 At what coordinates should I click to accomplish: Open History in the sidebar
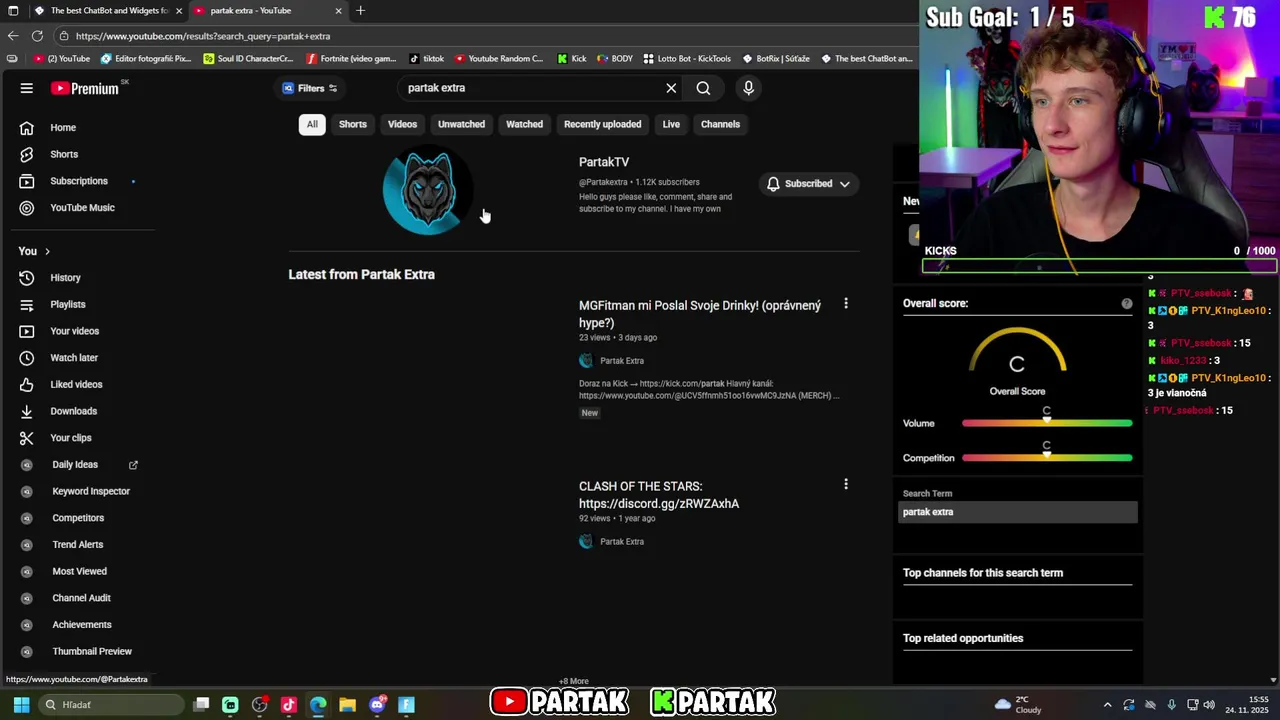pyautogui.click(x=65, y=278)
